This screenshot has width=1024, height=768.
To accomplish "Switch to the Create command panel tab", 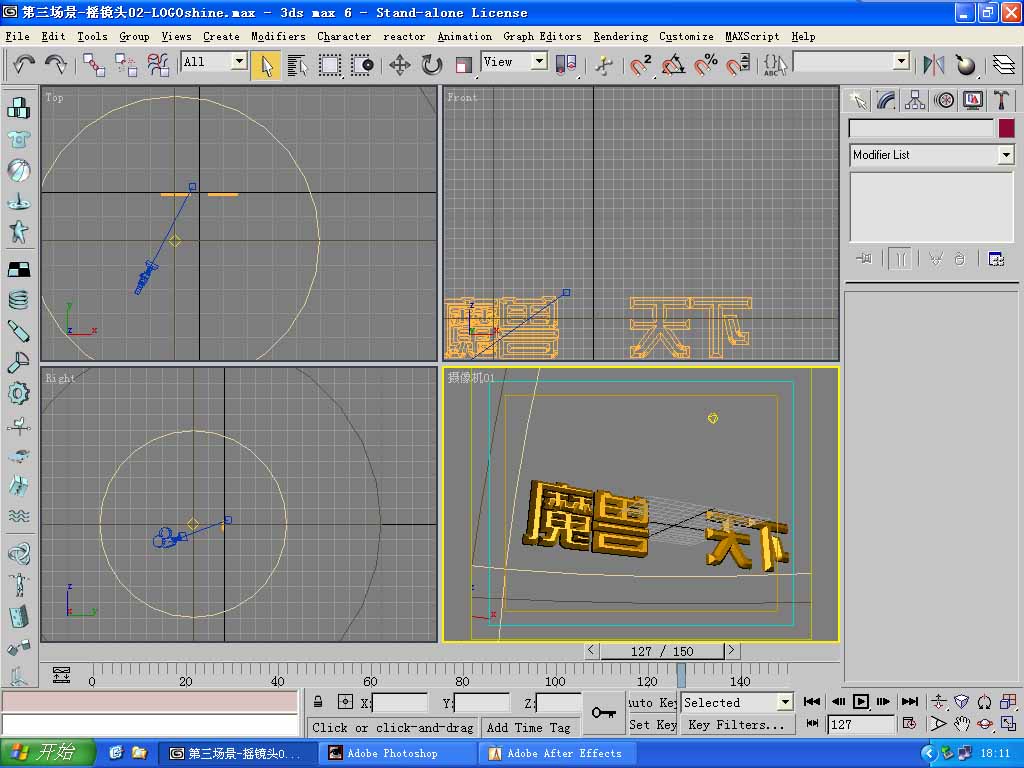I will coord(858,101).
